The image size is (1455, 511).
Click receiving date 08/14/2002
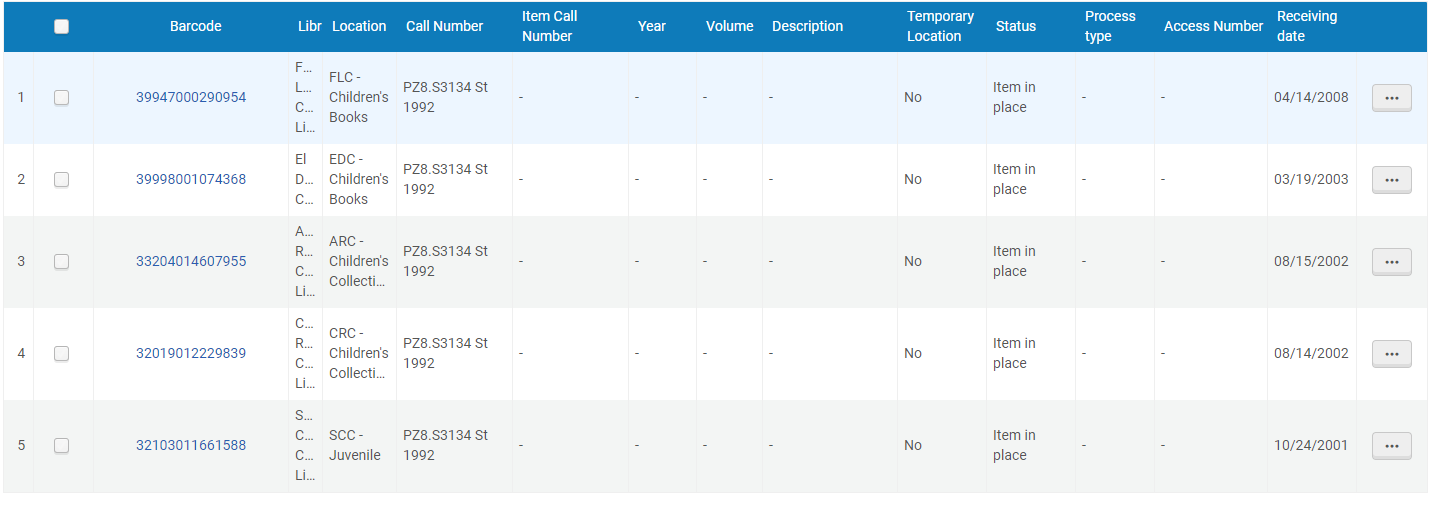coord(1311,354)
